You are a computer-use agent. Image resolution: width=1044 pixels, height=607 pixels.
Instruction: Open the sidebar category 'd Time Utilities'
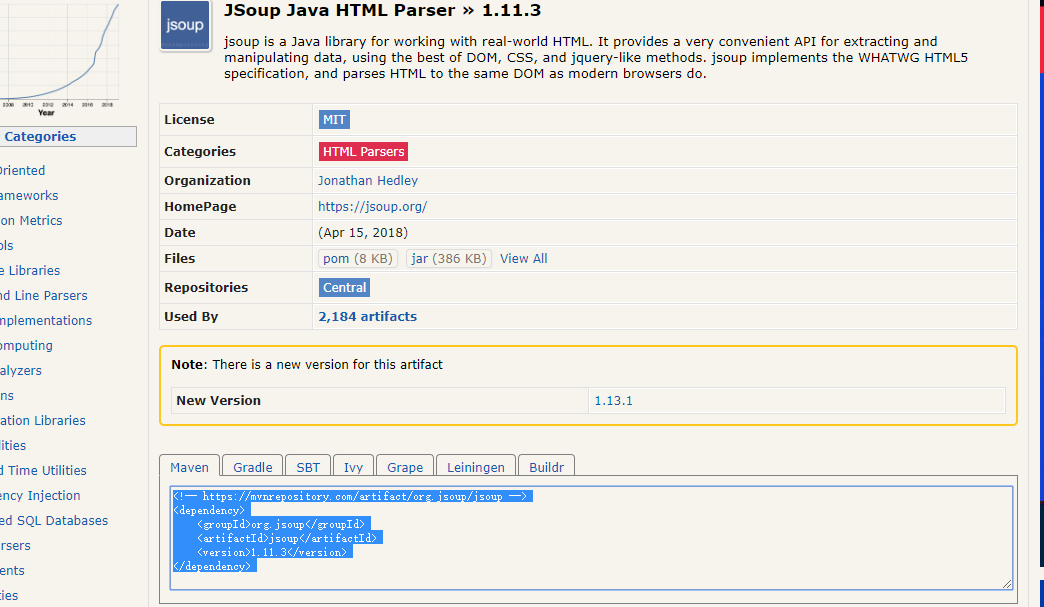(43, 470)
